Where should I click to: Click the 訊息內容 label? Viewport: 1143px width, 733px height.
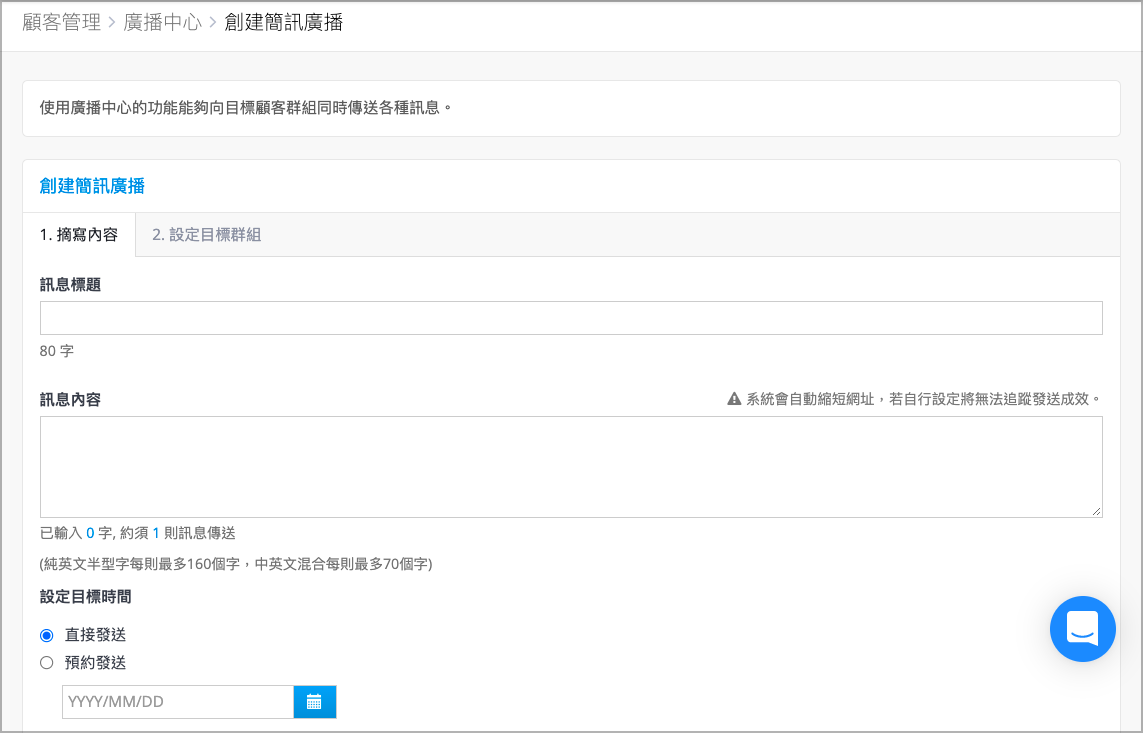point(70,399)
